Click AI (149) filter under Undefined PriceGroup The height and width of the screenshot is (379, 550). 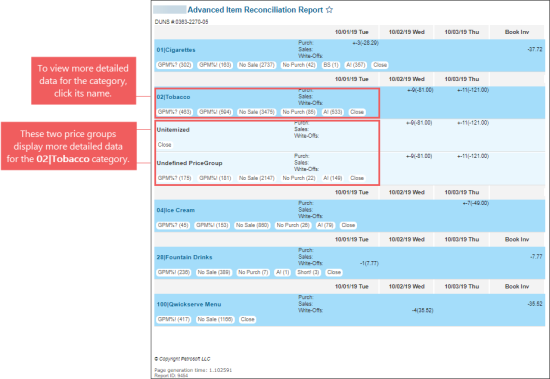click(333, 178)
